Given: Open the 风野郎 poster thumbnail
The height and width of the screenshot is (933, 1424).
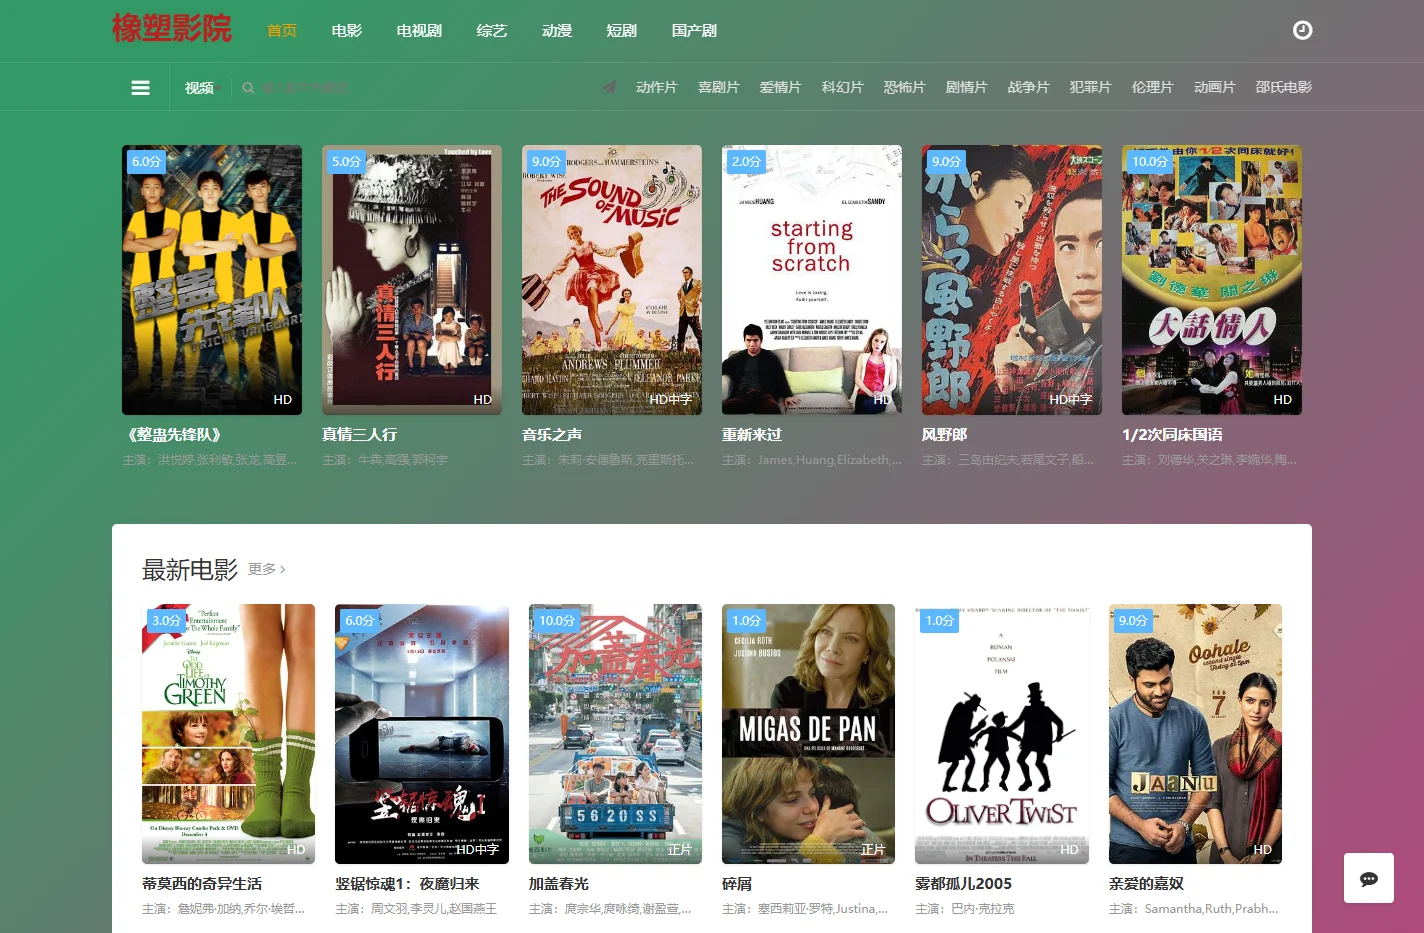Looking at the screenshot, I should (1012, 280).
